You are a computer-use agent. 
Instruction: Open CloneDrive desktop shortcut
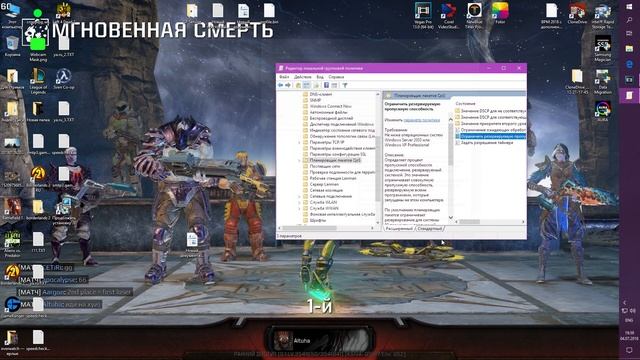(x=577, y=13)
